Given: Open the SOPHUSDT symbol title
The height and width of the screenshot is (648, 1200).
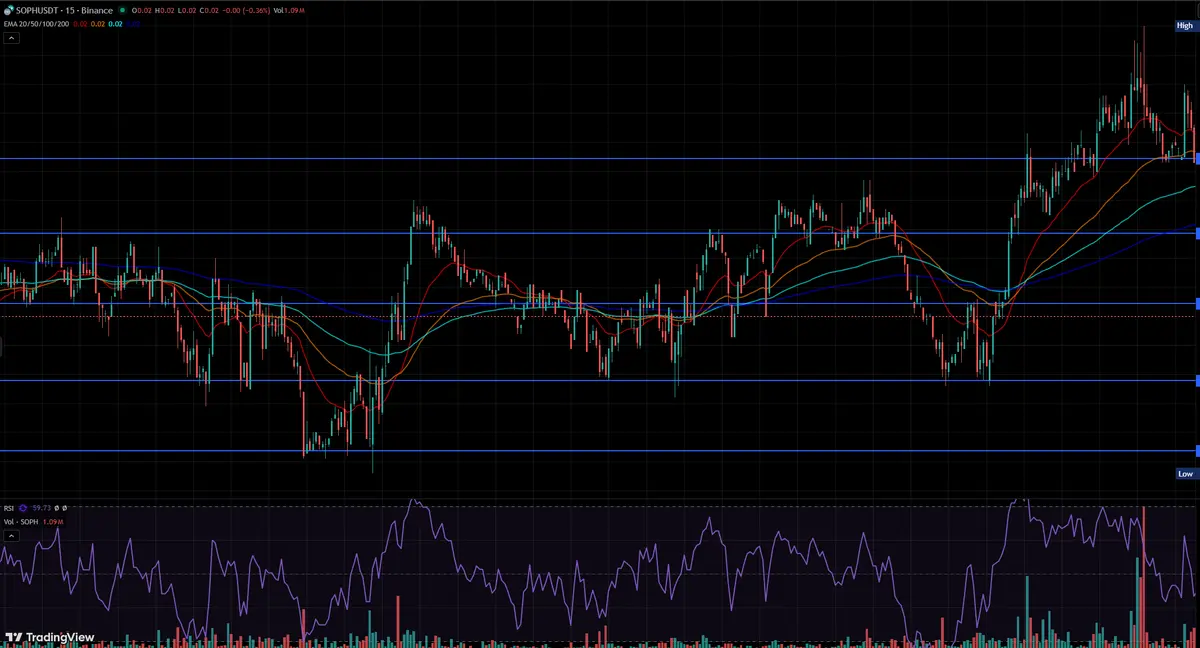Looking at the screenshot, I should coord(36,10).
